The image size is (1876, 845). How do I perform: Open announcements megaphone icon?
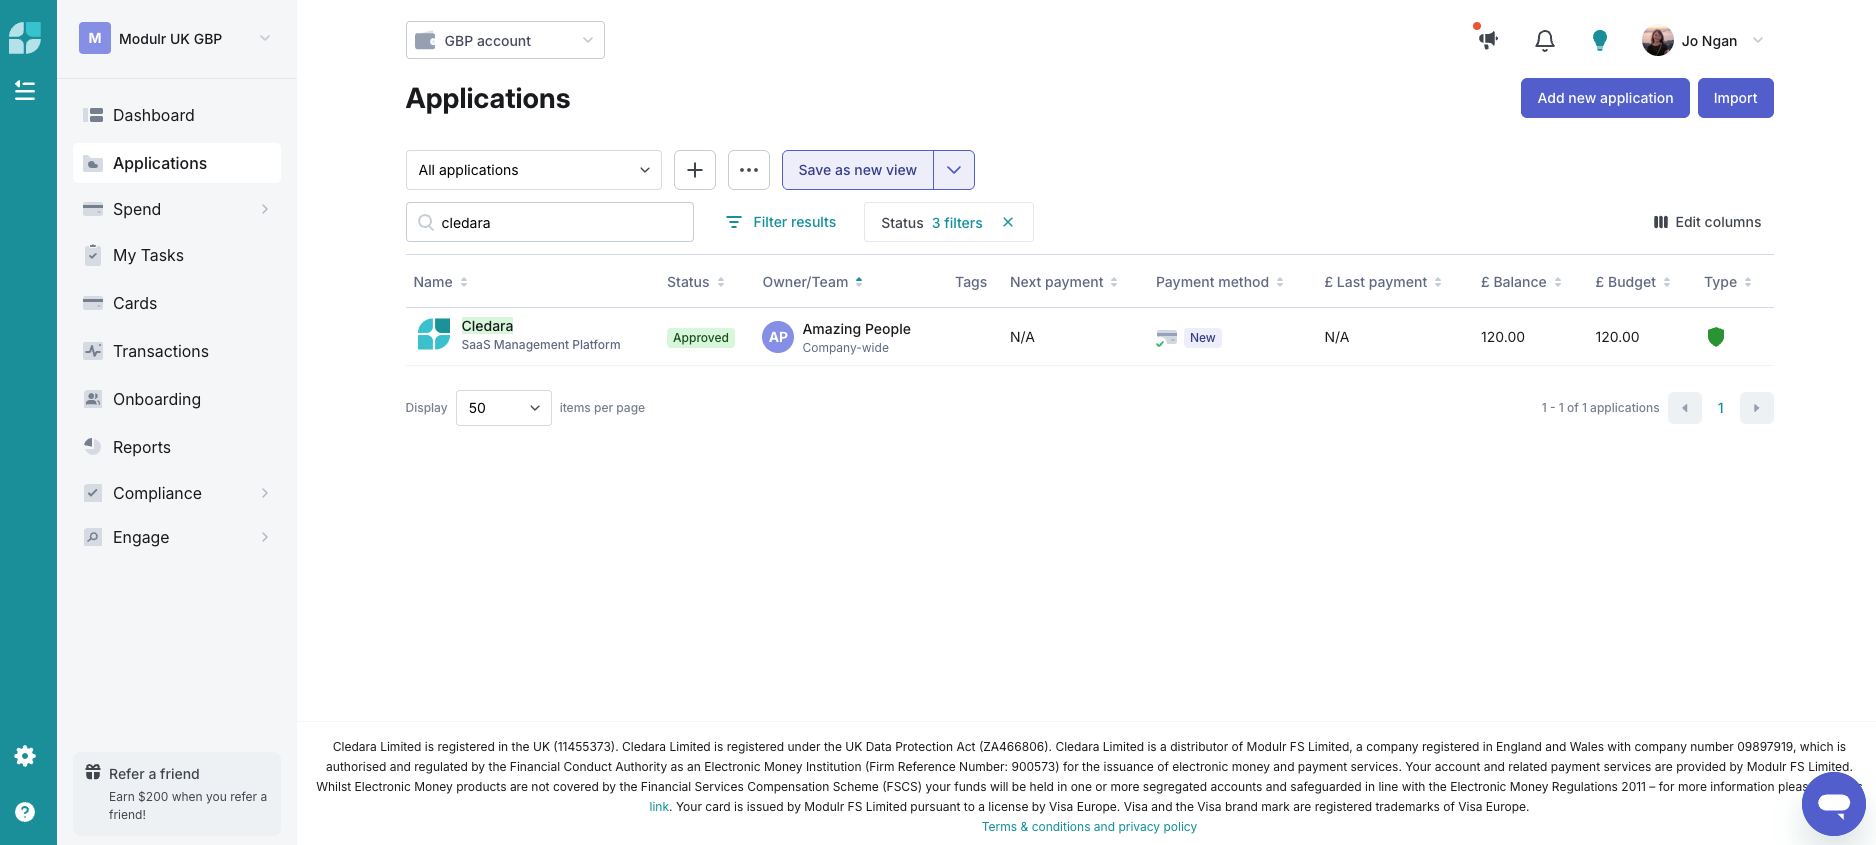pos(1489,40)
